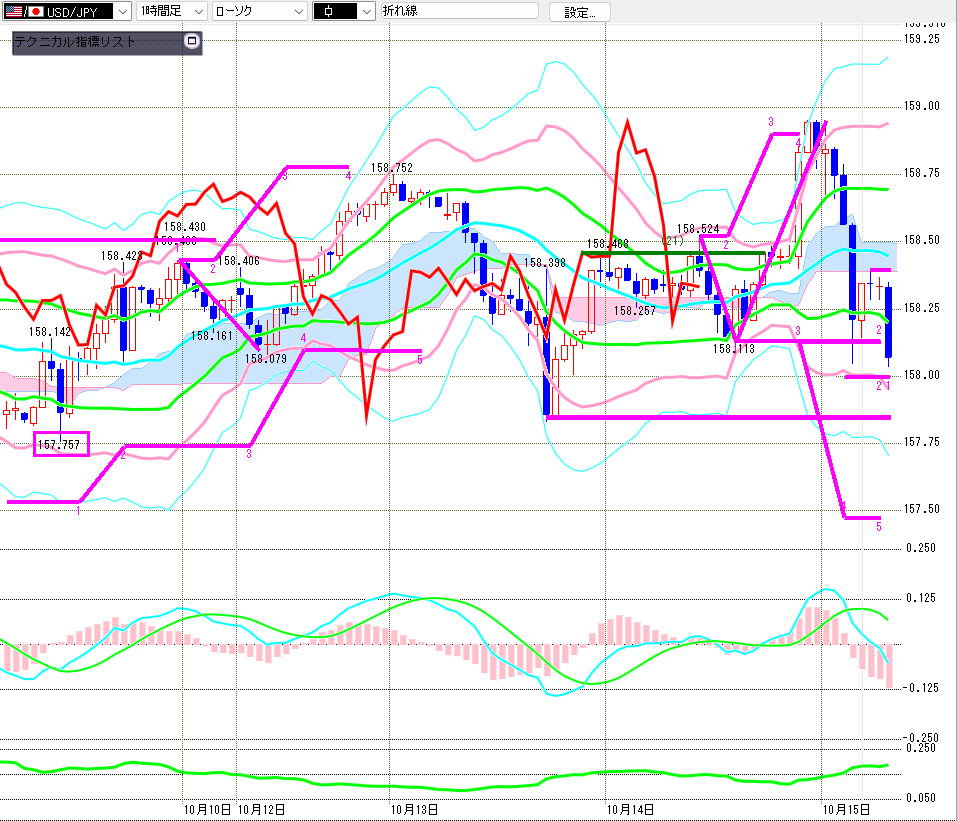Click the 159.00 price axis label
Viewport: 957px width, 821px height.
(922, 106)
